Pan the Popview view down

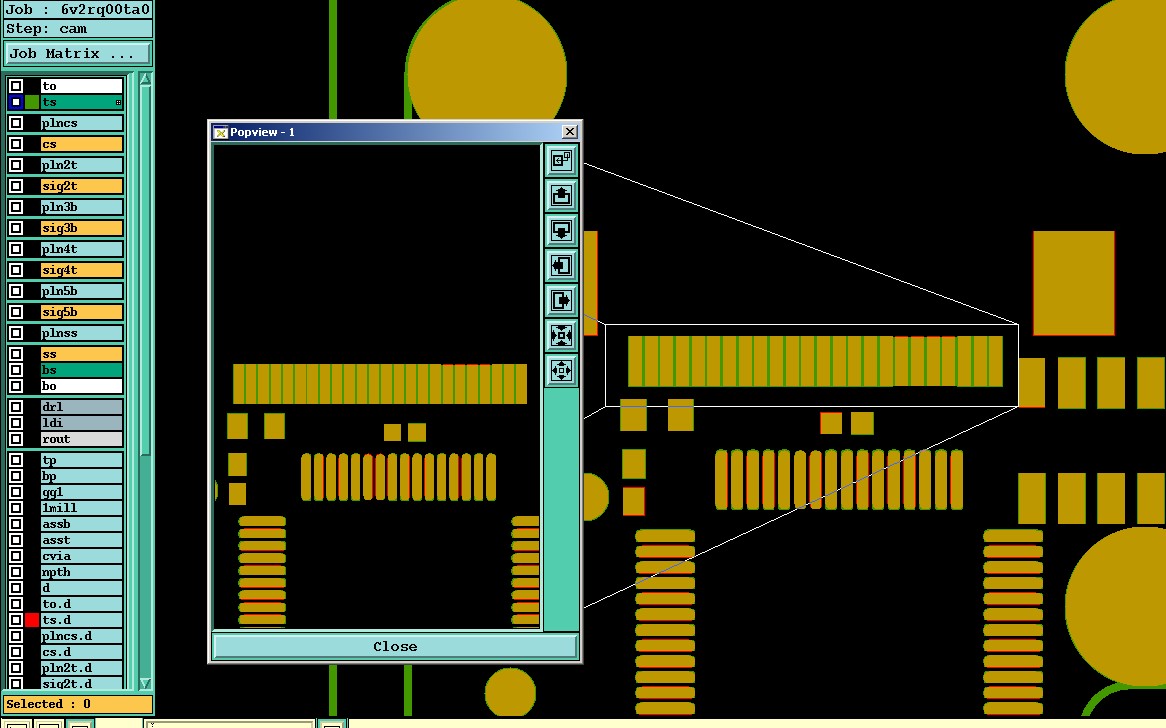561,230
